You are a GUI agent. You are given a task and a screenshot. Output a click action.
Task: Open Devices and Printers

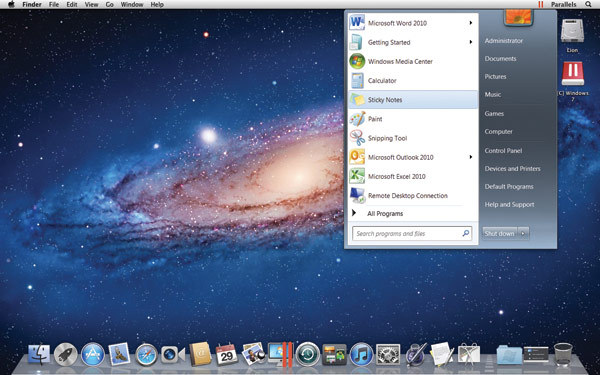pyautogui.click(x=512, y=169)
